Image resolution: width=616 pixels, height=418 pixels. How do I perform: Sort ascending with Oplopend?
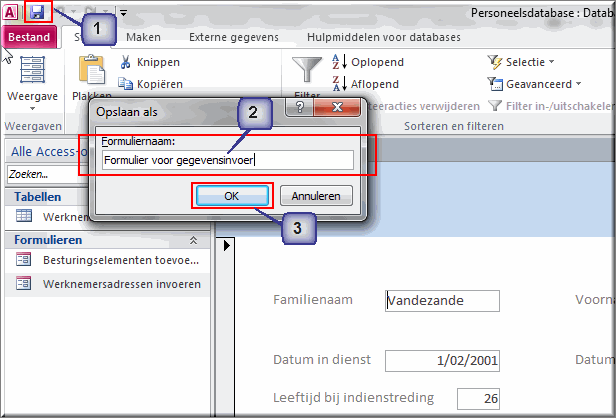[368, 62]
